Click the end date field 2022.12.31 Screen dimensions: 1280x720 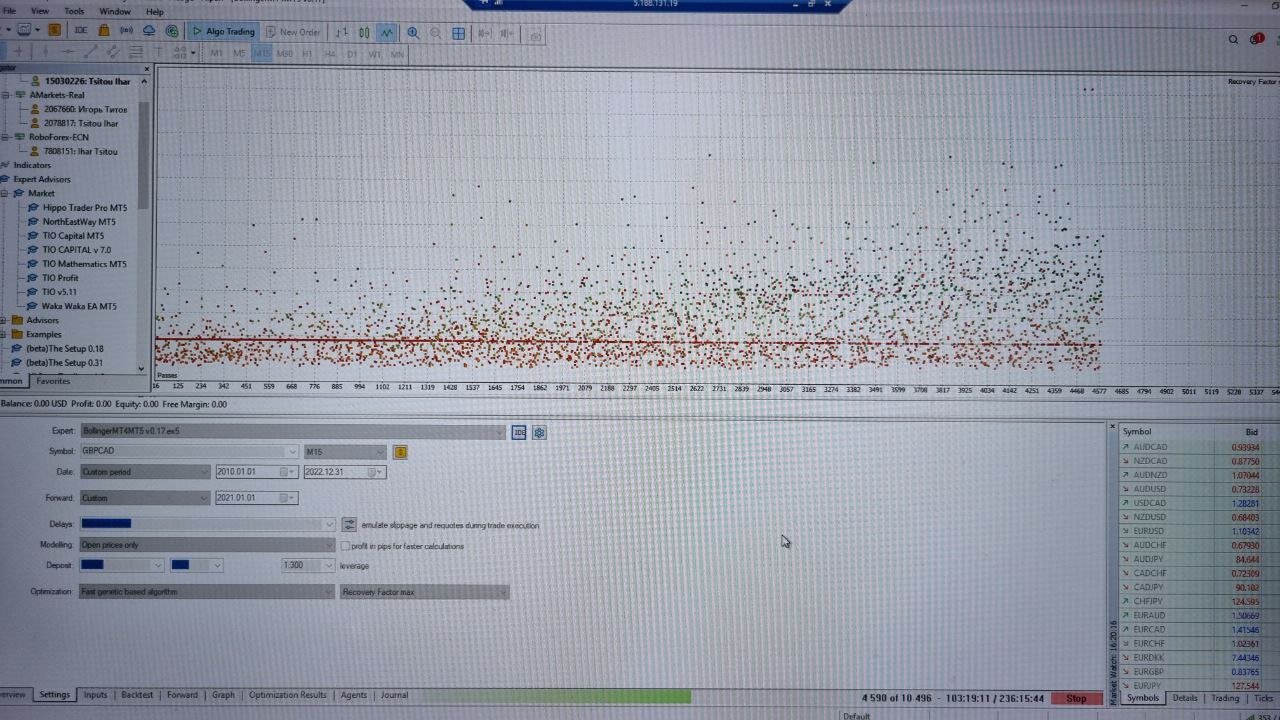(345, 472)
